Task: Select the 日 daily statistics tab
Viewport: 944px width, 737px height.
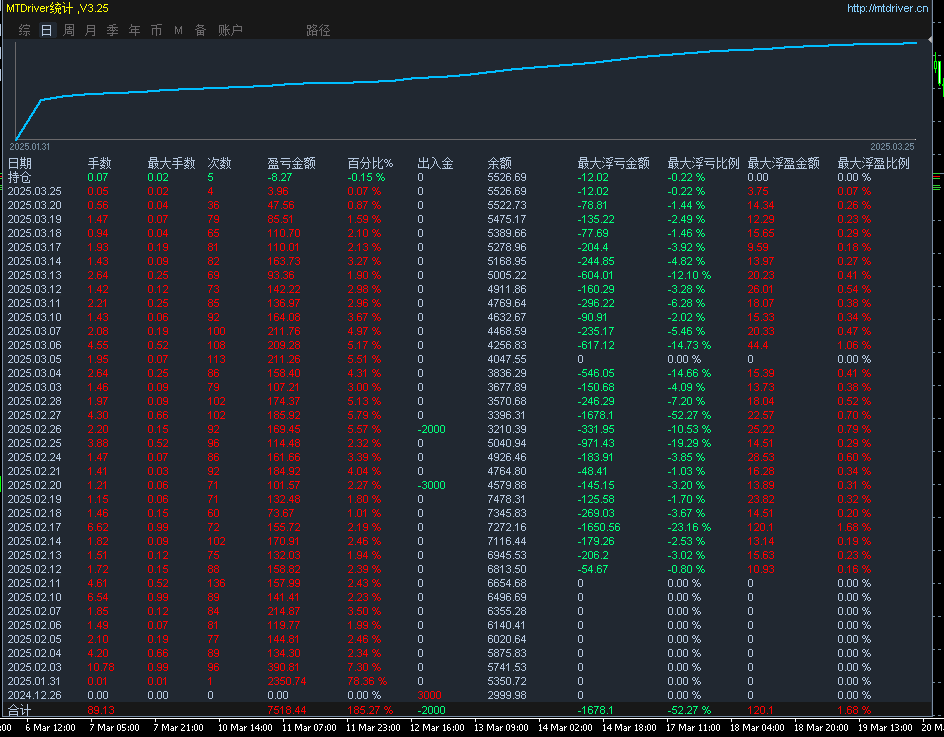Action: pos(47,30)
